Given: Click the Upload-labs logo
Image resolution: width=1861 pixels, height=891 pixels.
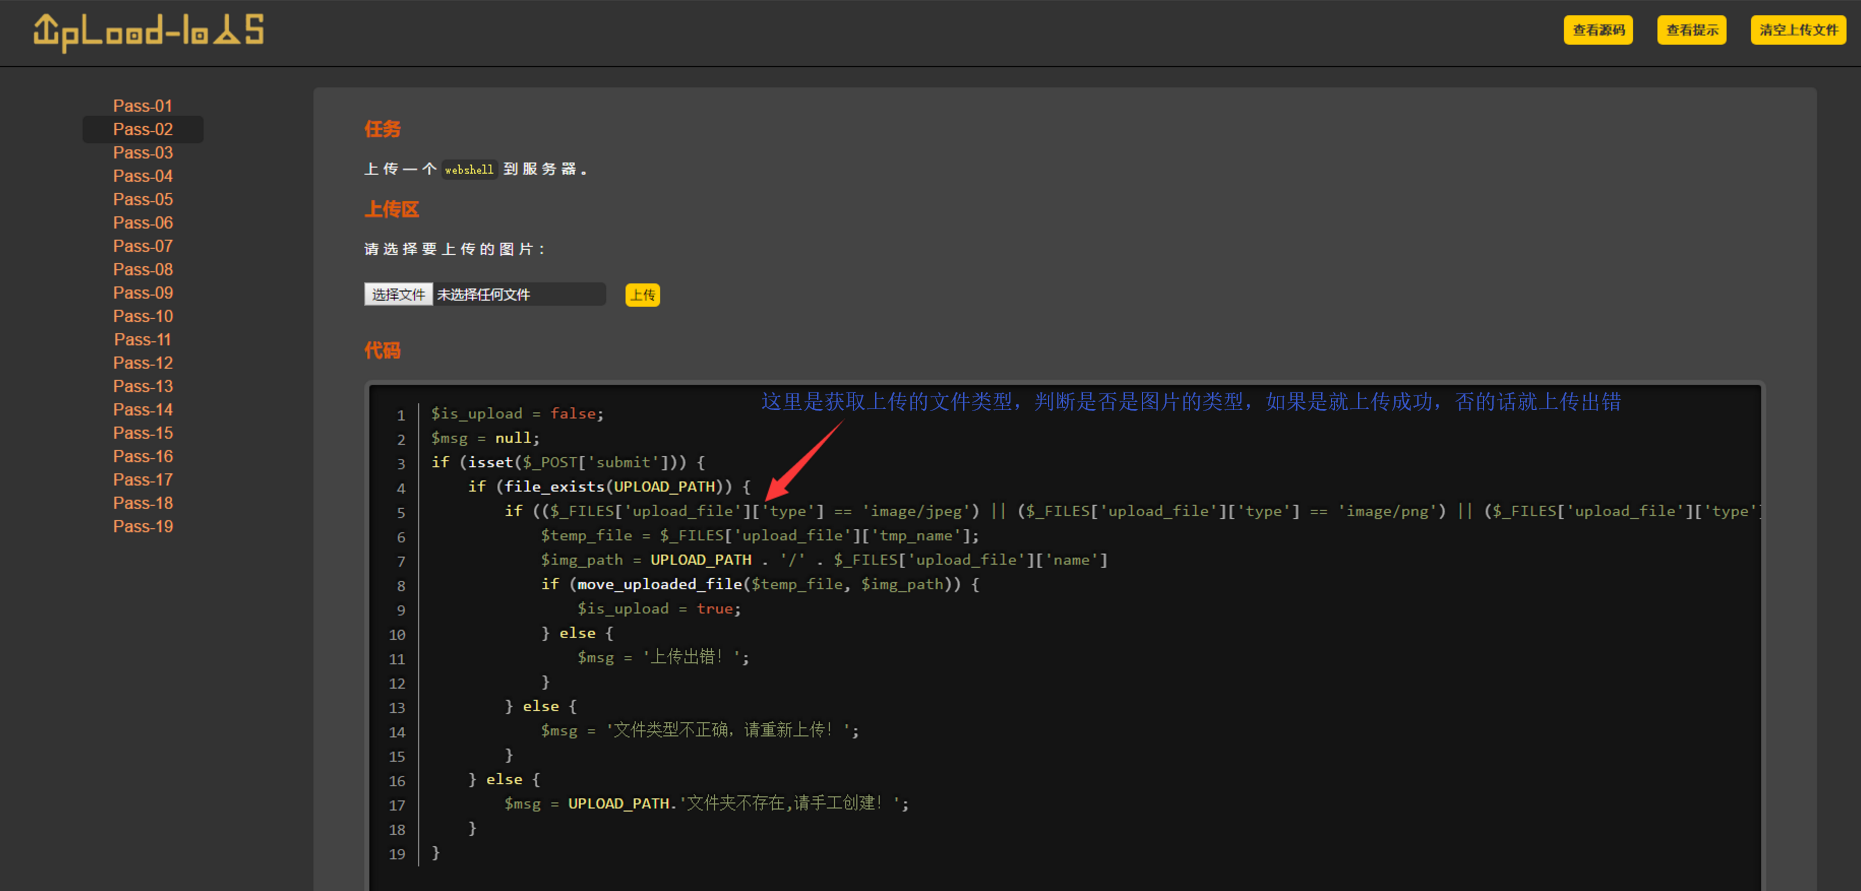Looking at the screenshot, I should point(149,32).
